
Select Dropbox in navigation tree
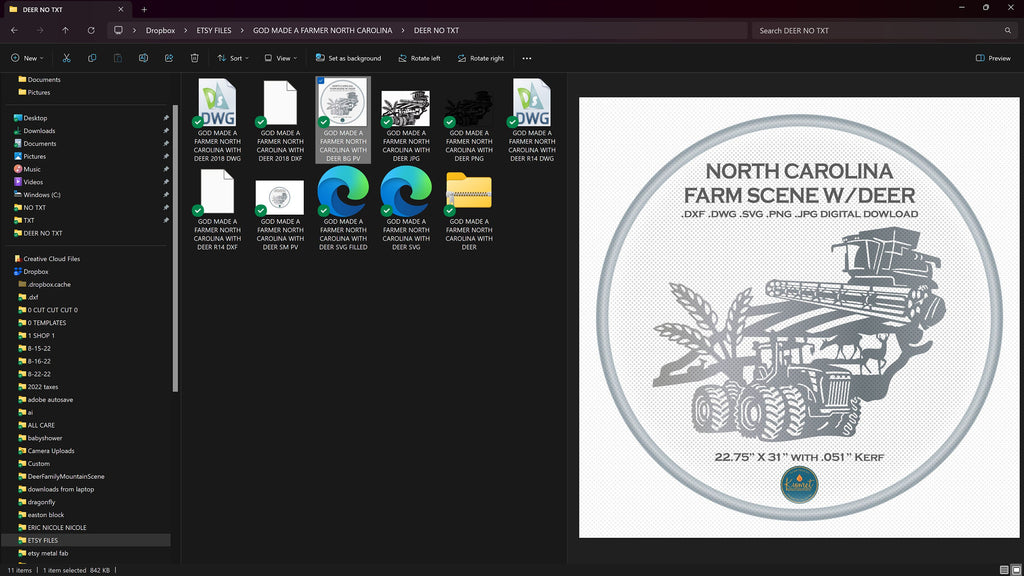pyautogui.click(x=36, y=272)
